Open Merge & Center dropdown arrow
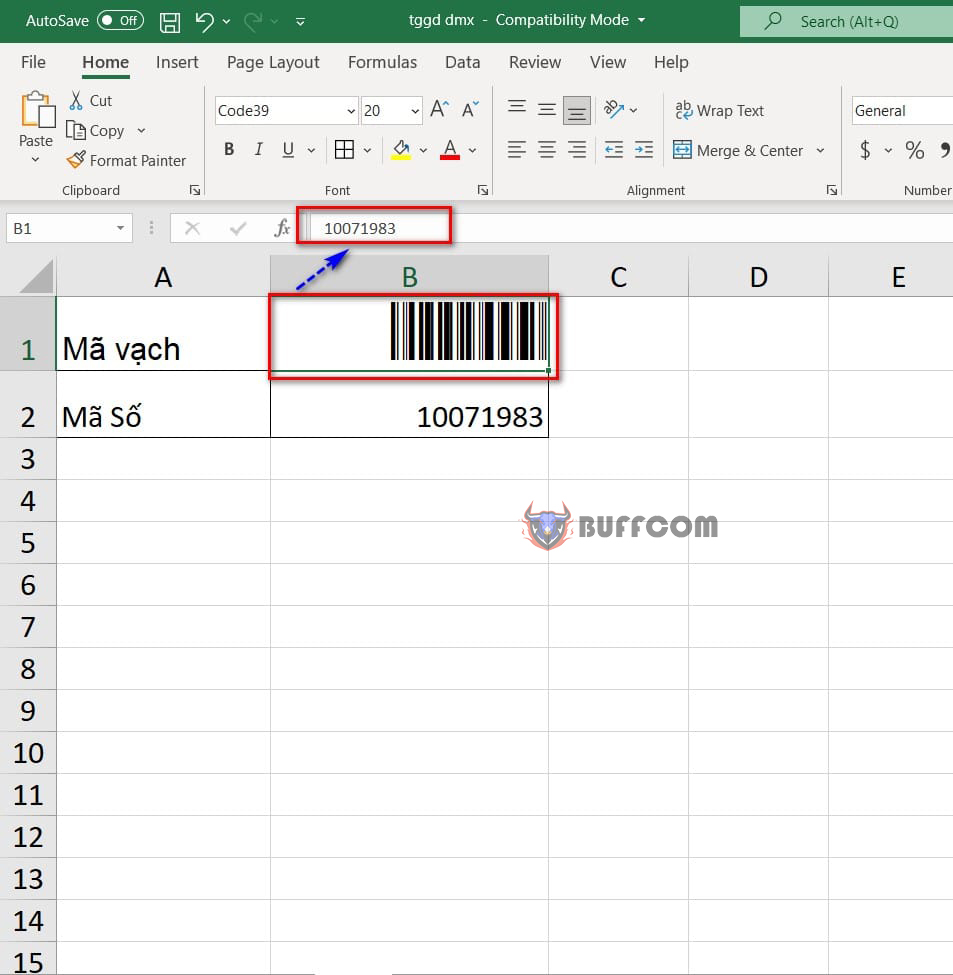 point(821,150)
